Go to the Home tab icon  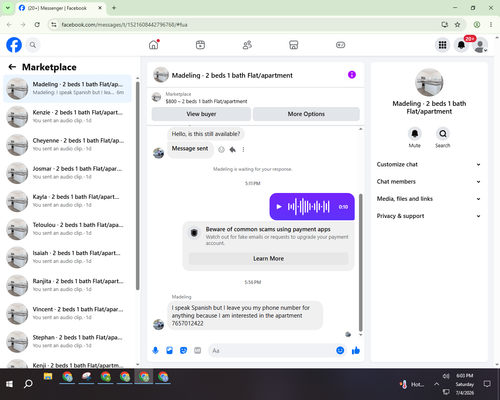[154, 45]
